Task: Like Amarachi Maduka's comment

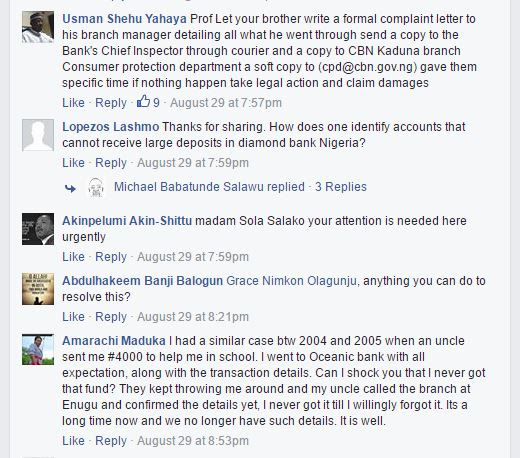Action: (73, 441)
